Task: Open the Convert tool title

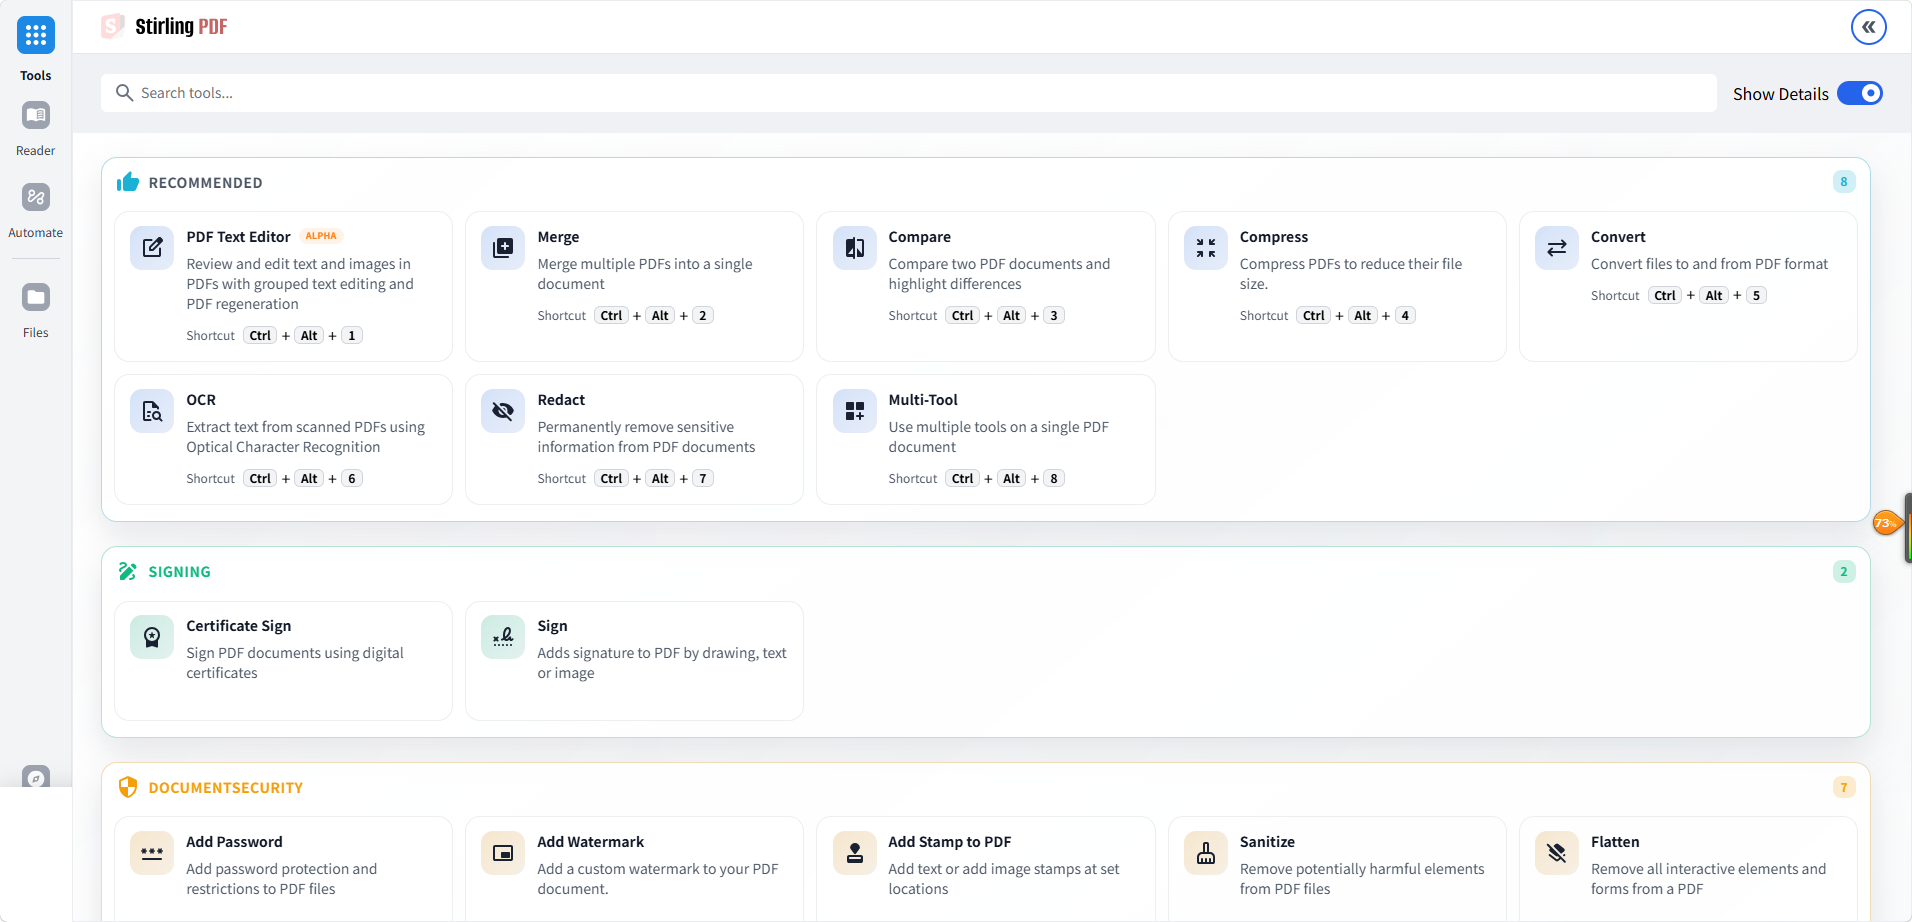Action: [x=1618, y=237]
